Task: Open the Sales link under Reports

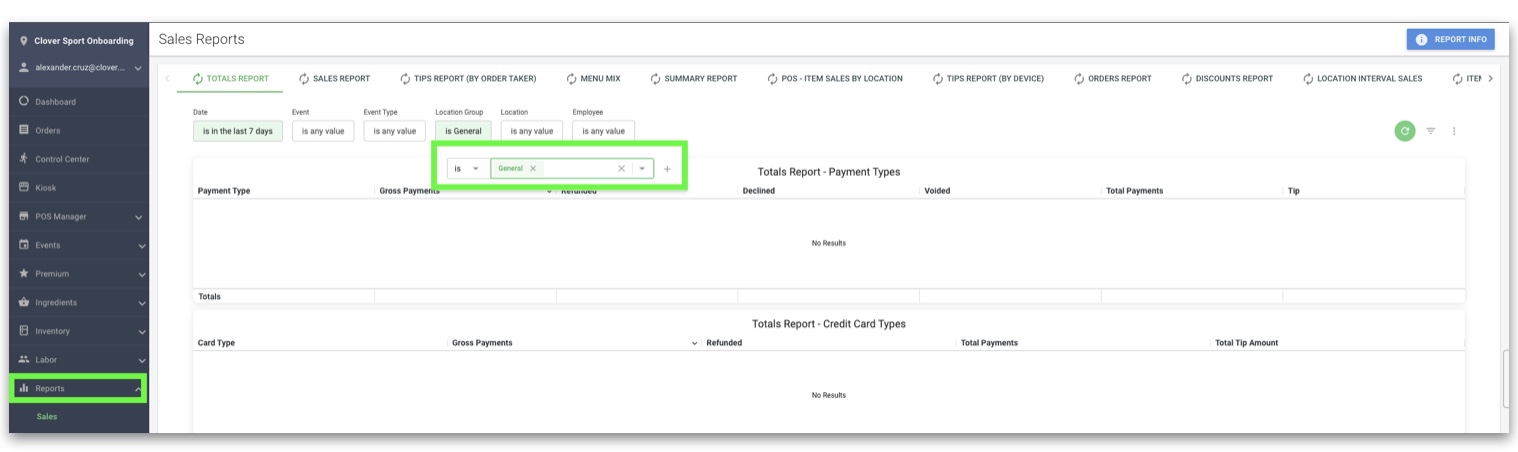Action: [47, 416]
